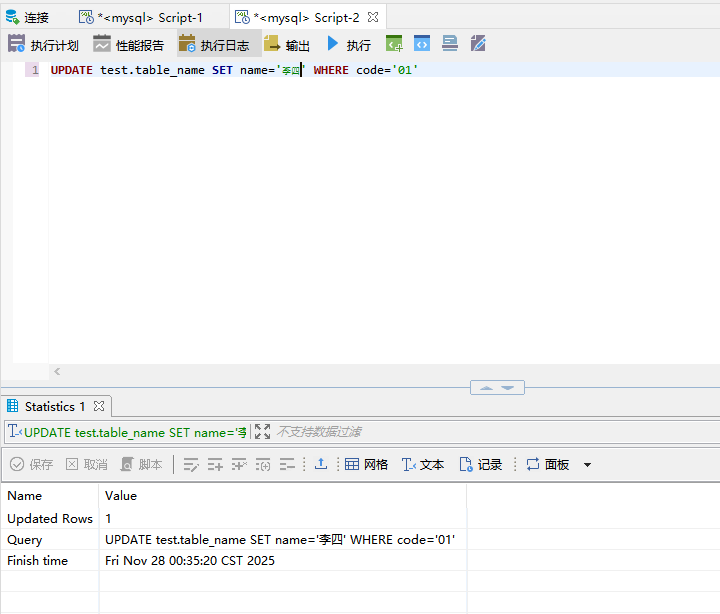The width and height of the screenshot is (720, 614).
Task: Toggle the 执行日志 execution log
Action: click(x=214, y=44)
